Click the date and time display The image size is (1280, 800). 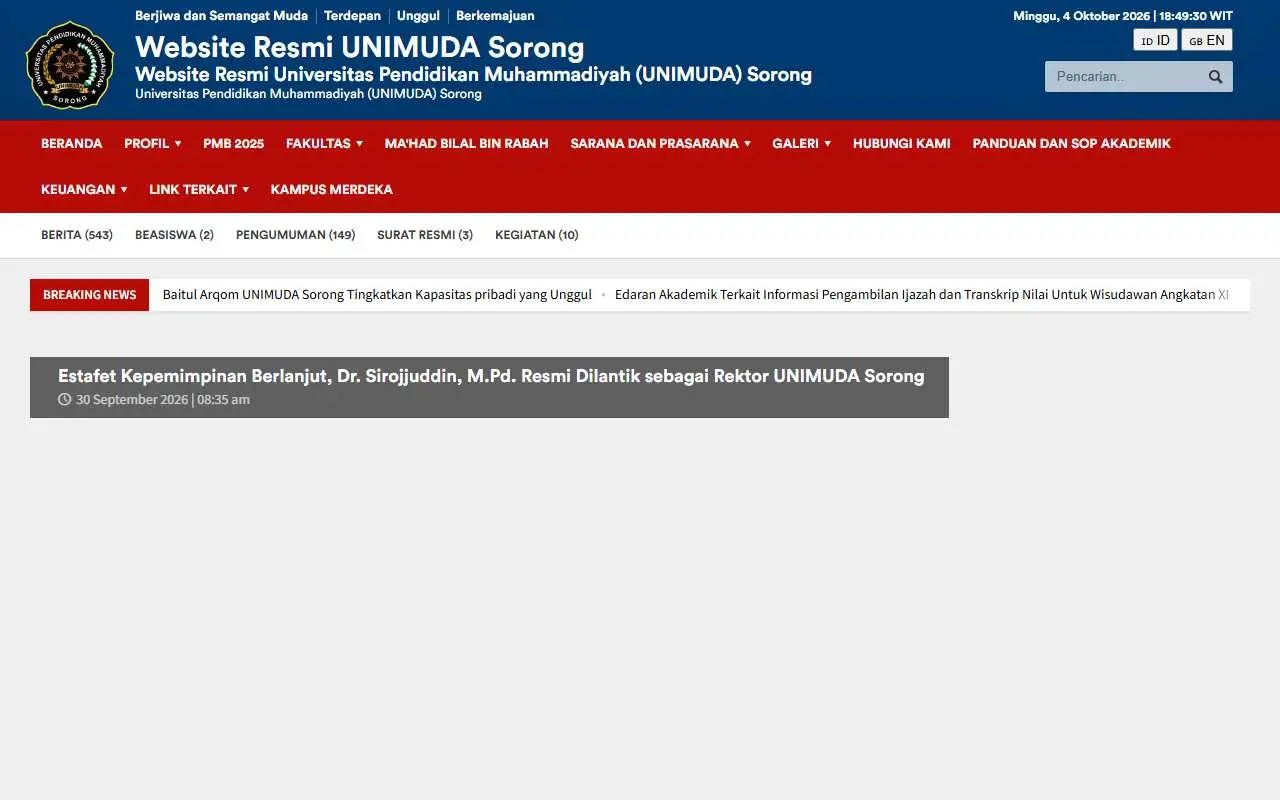point(1123,16)
